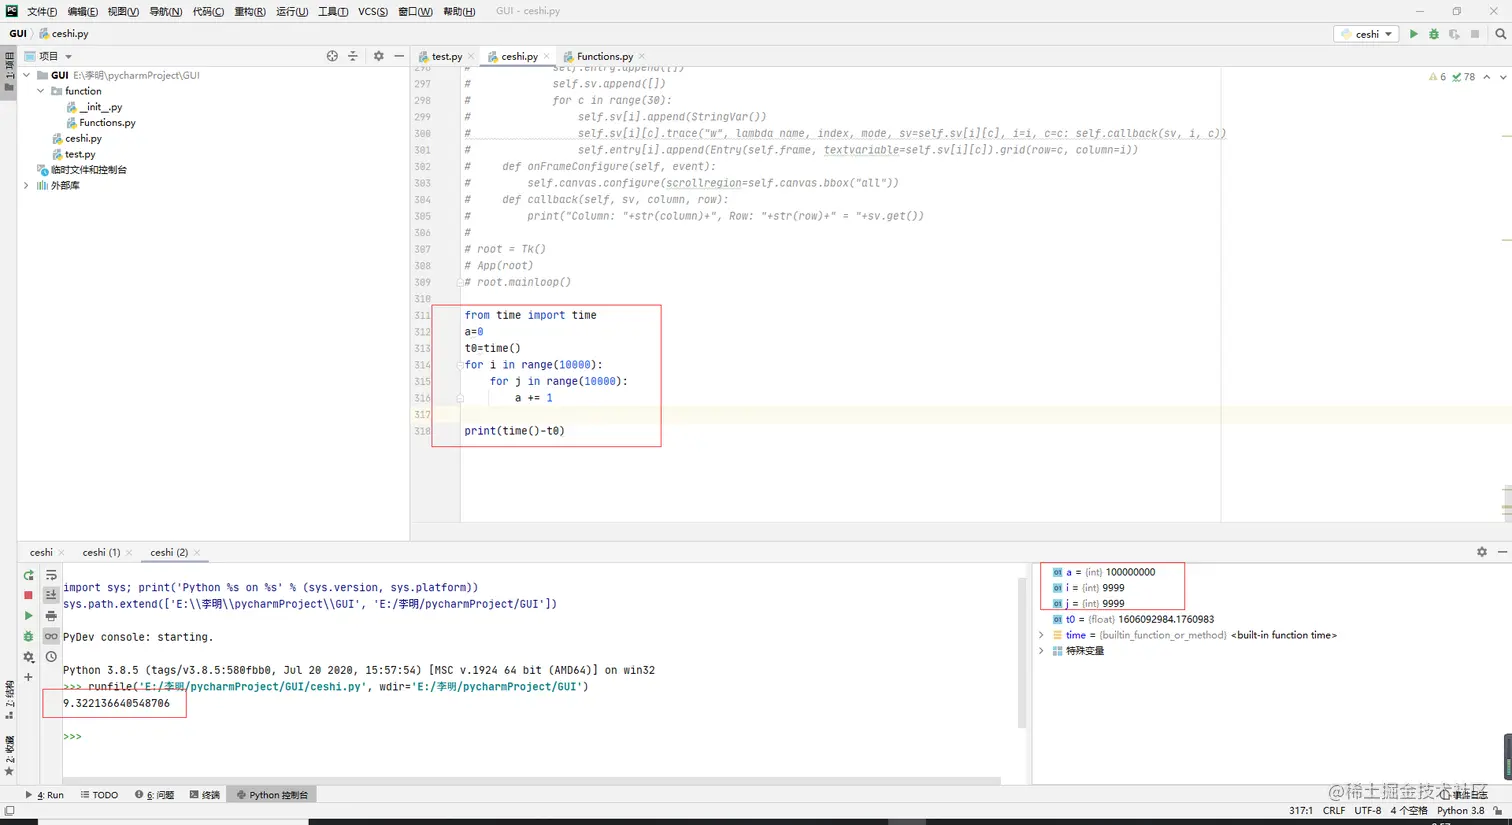Open the 终端 terminal tool window
This screenshot has height=825, width=1512.
(205, 795)
